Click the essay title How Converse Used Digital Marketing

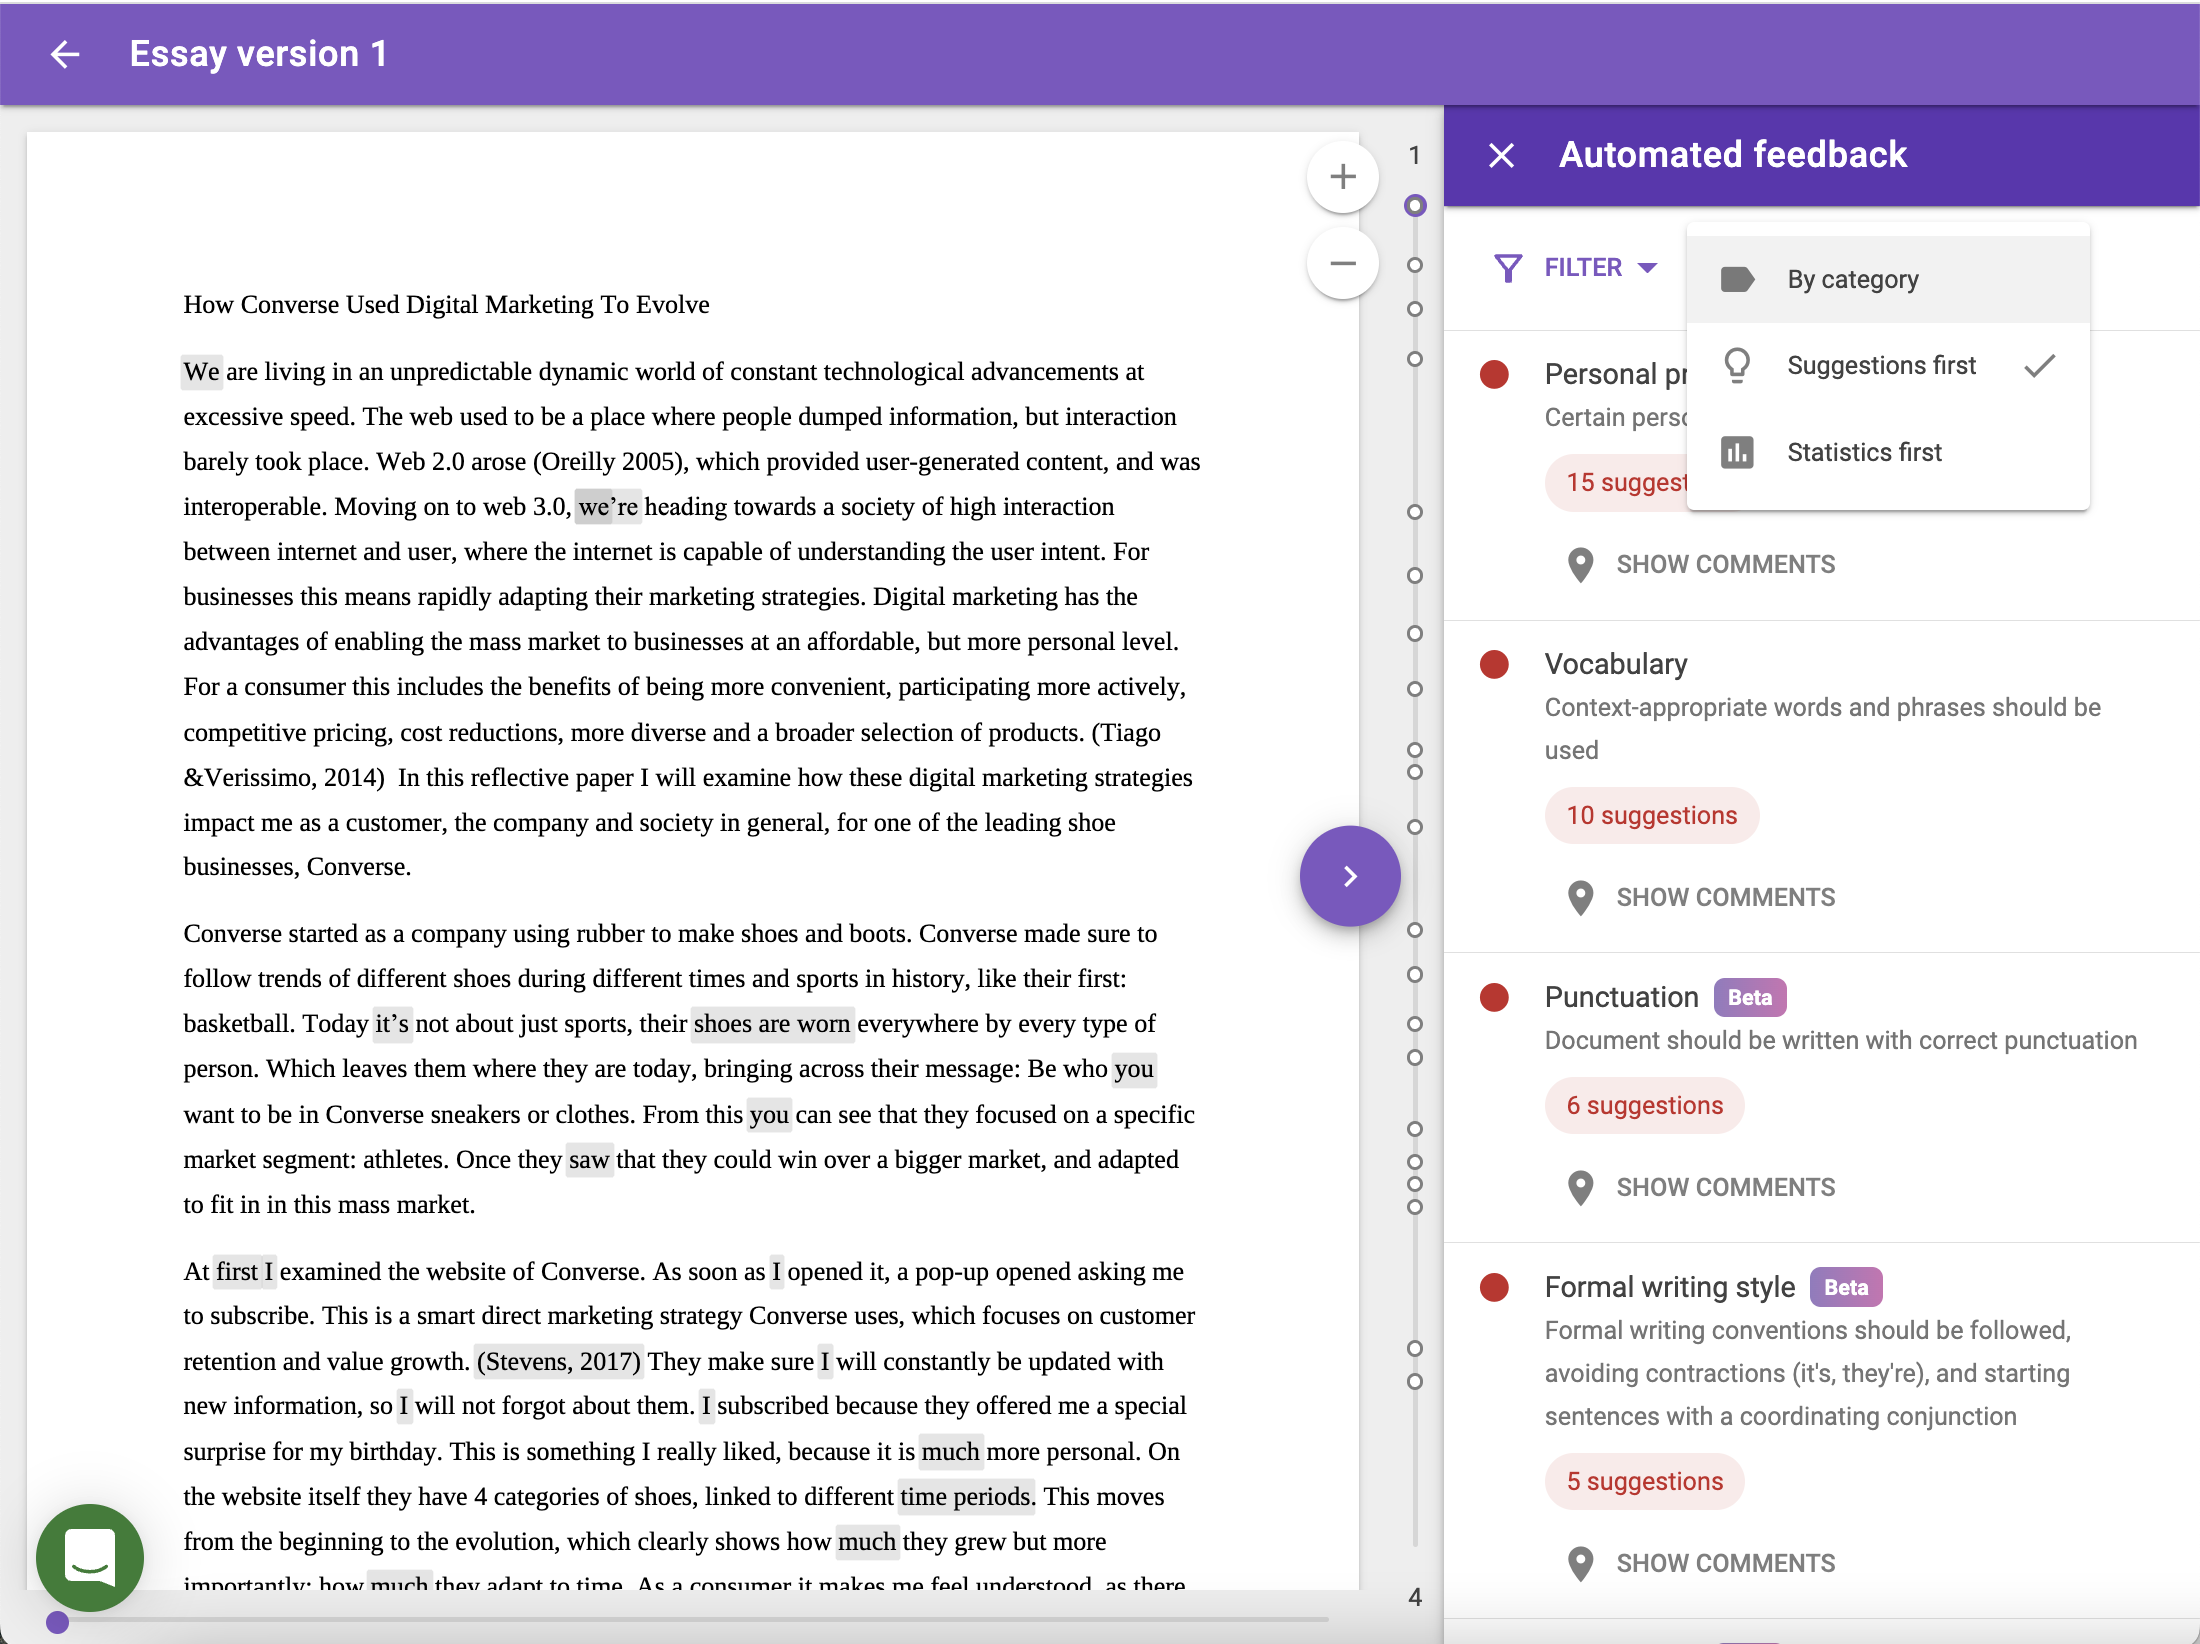446,304
